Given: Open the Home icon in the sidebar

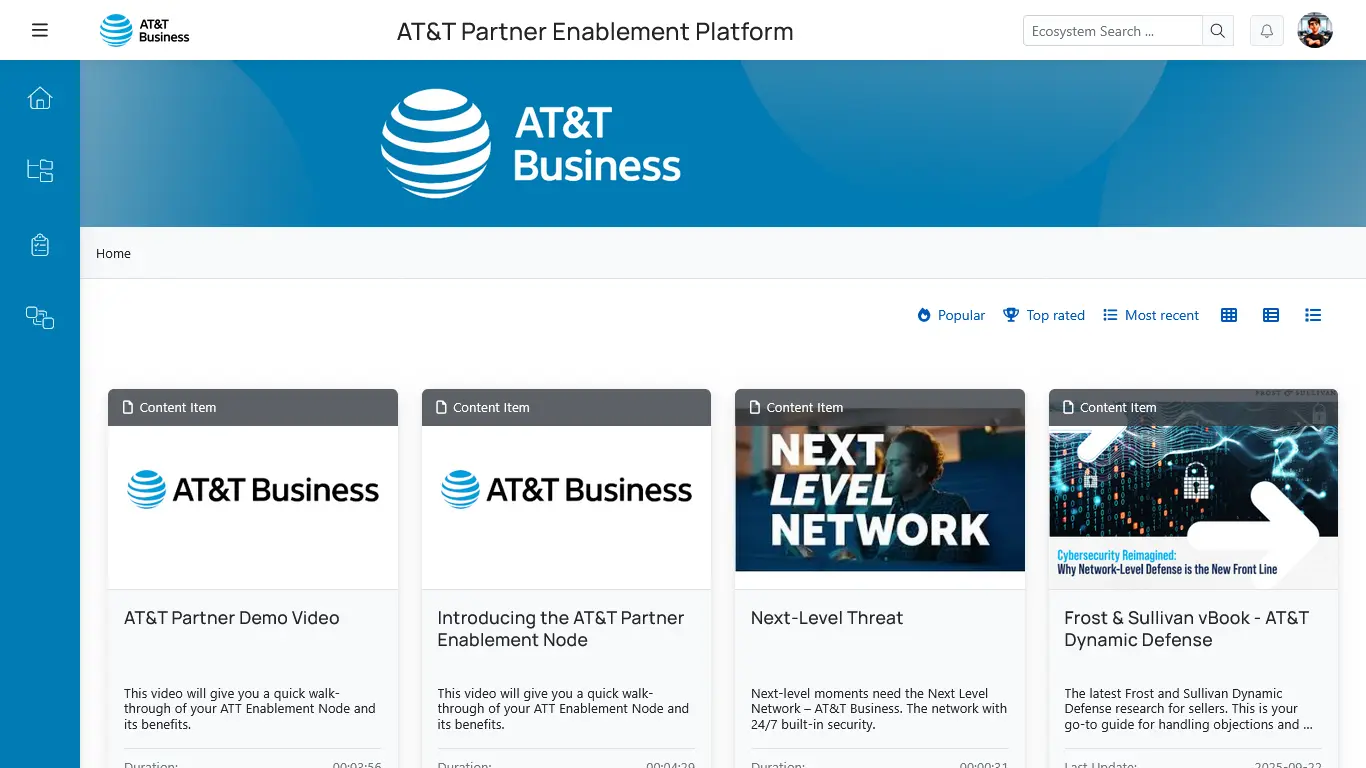Looking at the screenshot, I should pos(40,97).
